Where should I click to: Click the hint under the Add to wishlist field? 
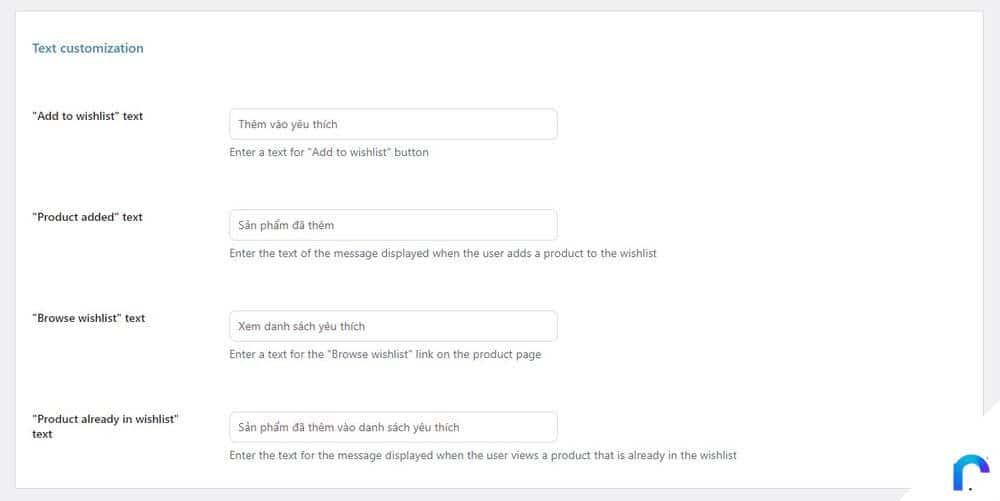point(329,152)
